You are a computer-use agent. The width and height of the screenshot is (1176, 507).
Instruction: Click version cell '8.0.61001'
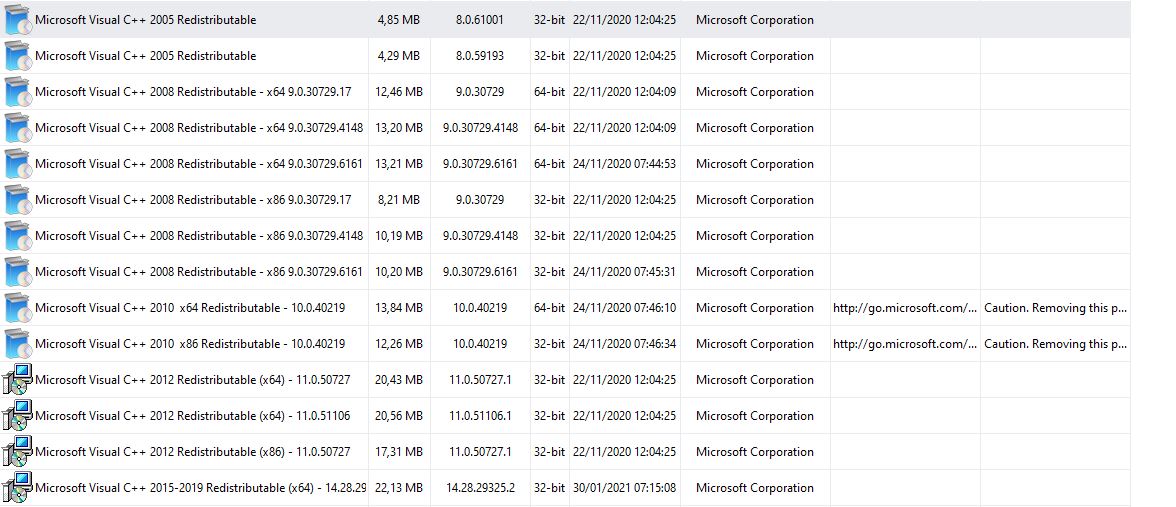480,20
